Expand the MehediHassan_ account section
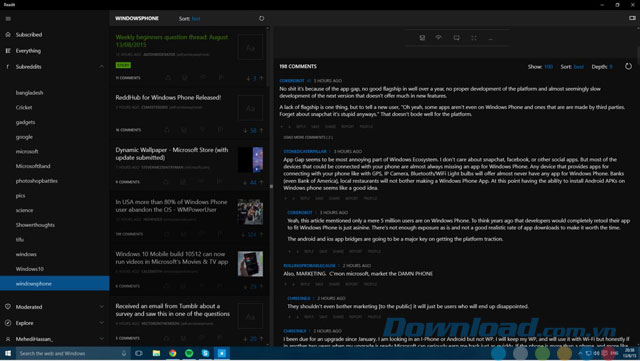The width and height of the screenshot is (640, 361). [x=101, y=339]
